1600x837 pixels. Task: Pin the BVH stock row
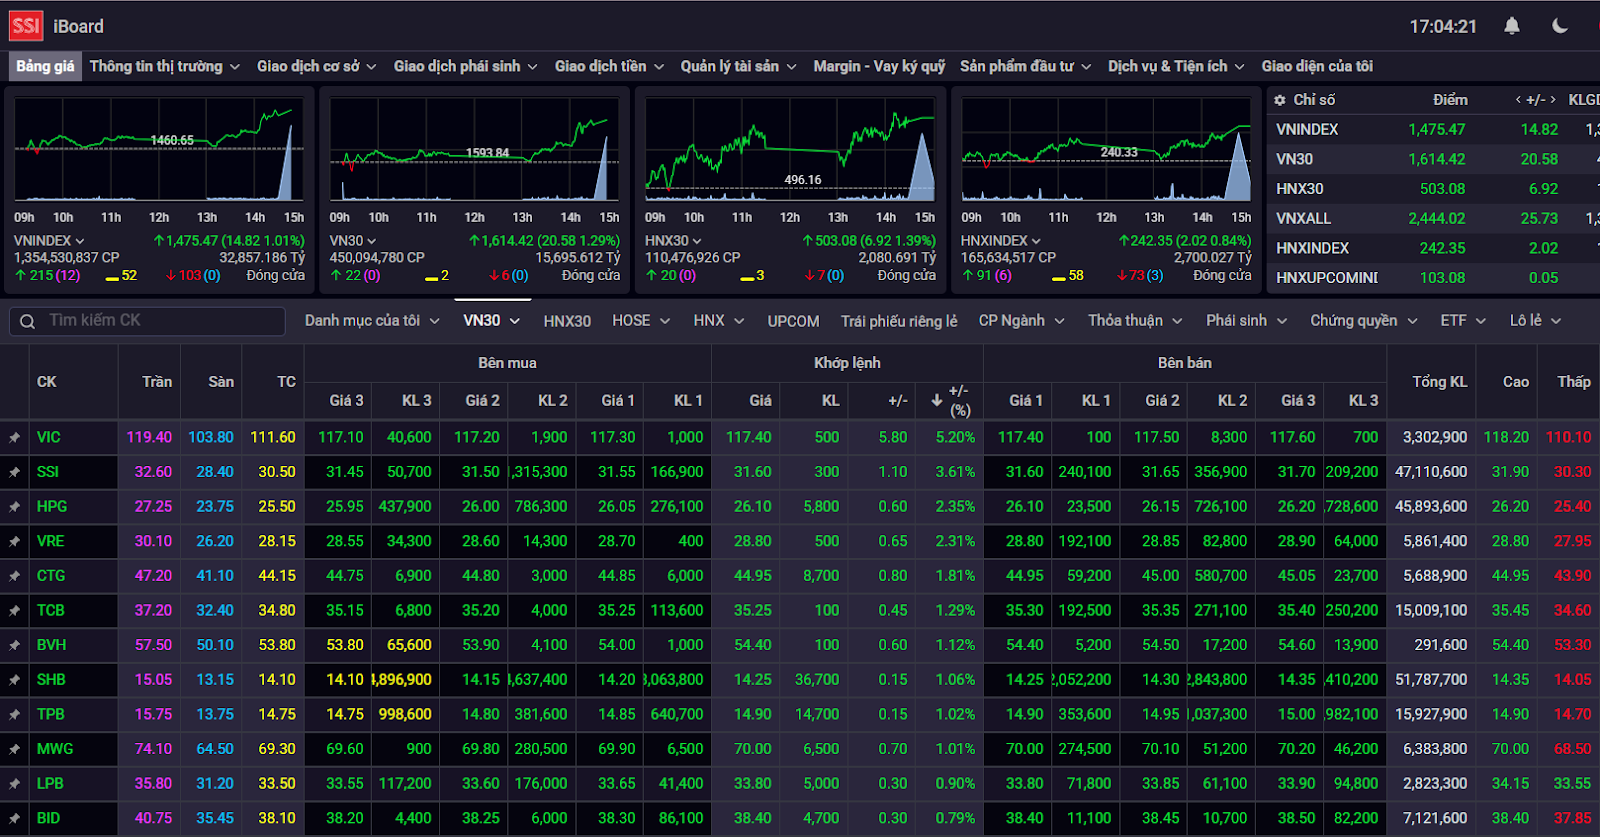(x=14, y=645)
